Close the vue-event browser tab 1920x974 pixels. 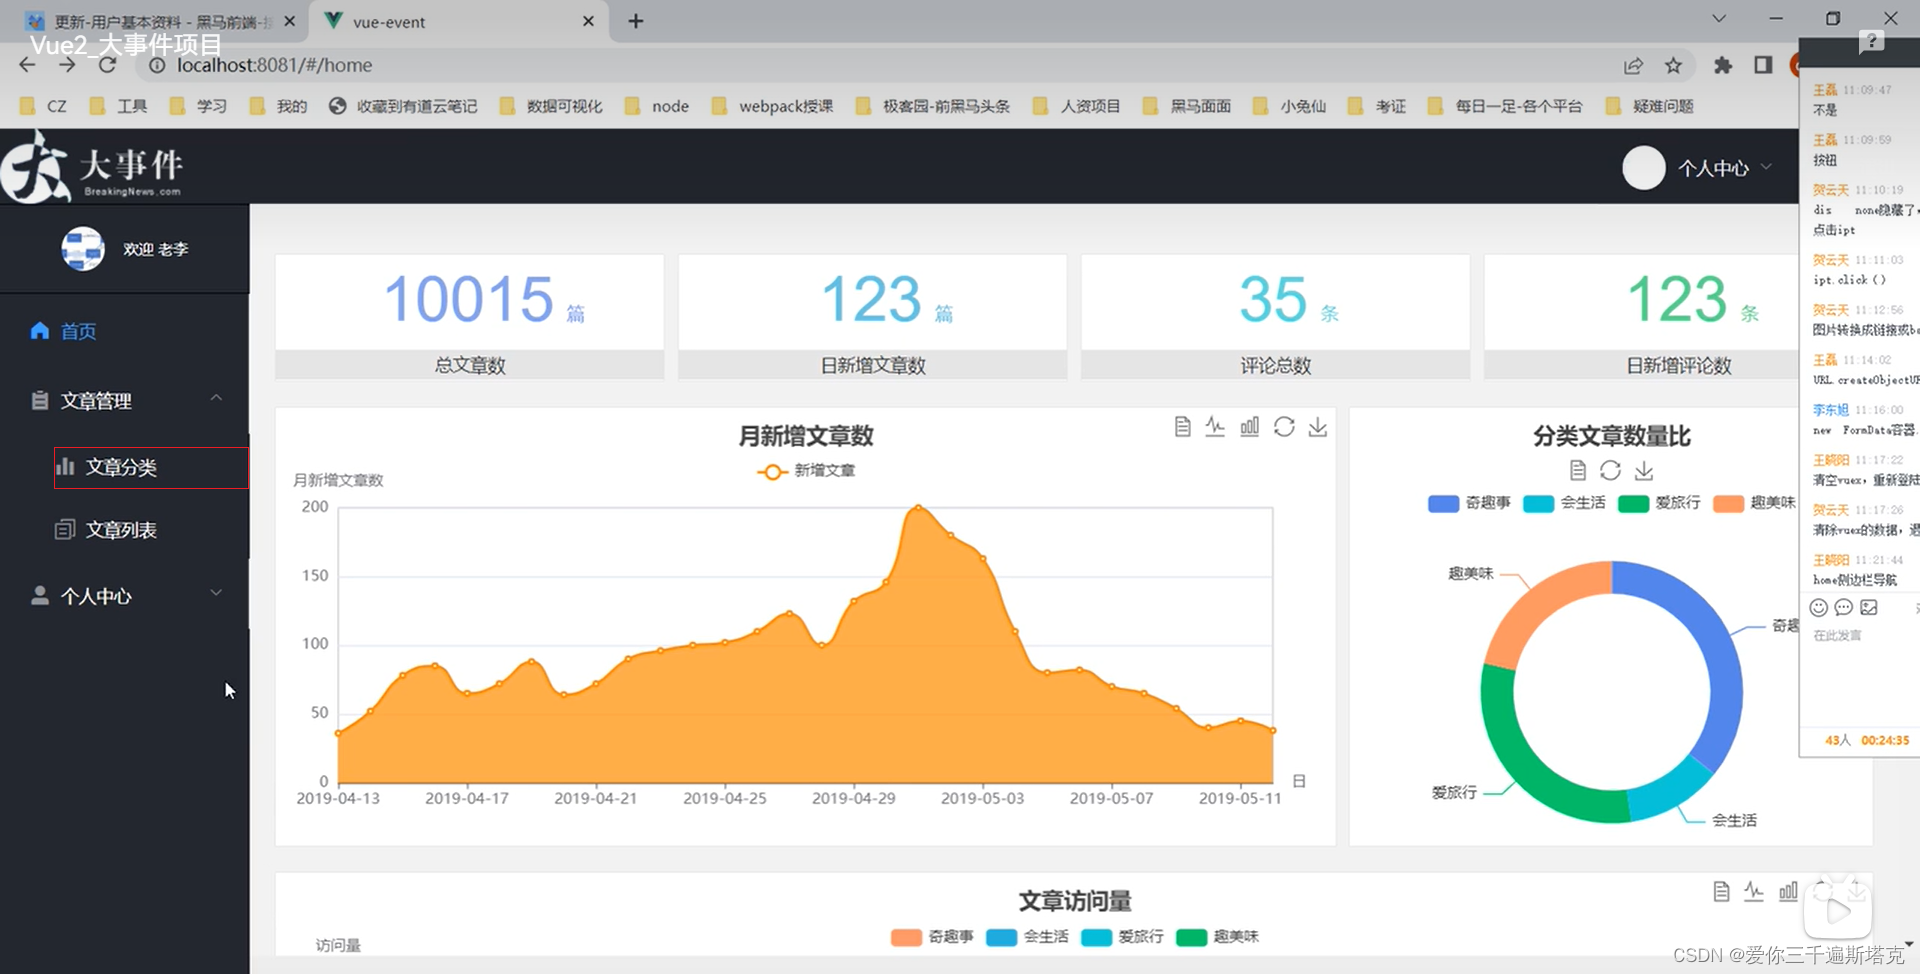click(x=588, y=21)
